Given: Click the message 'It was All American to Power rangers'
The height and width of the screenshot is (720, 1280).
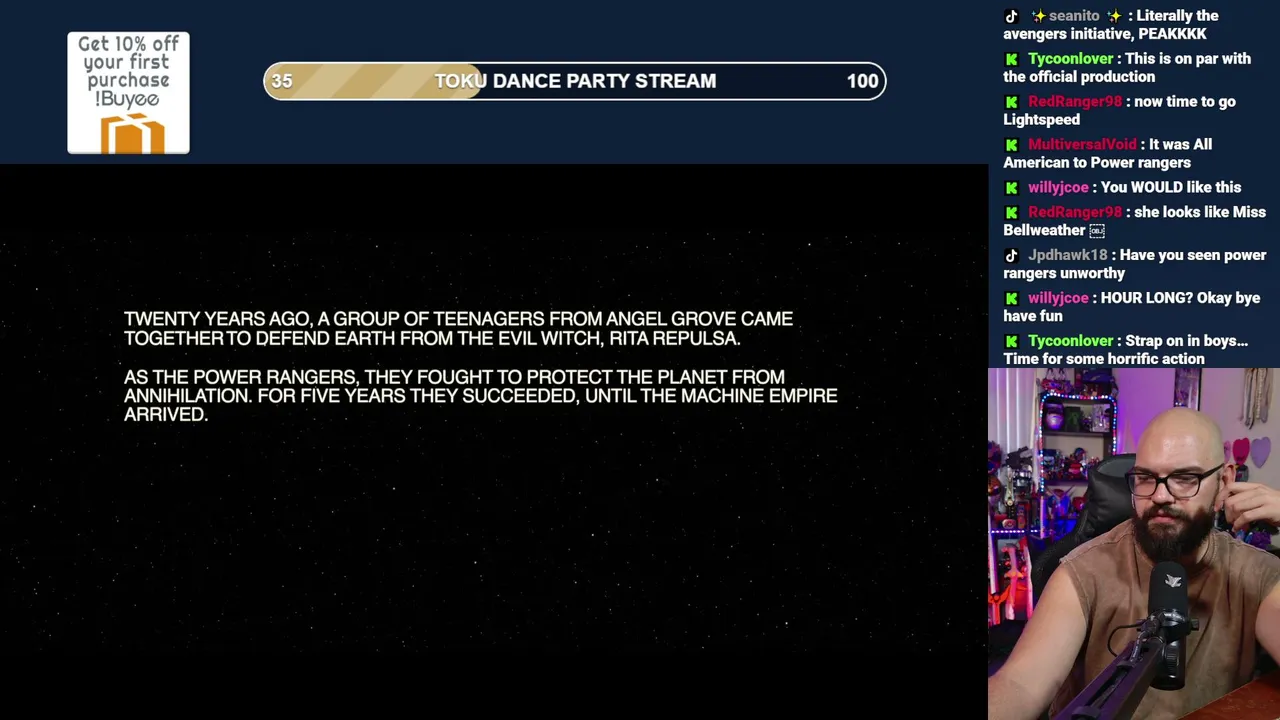Looking at the screenshot, I should point(1108,154).
